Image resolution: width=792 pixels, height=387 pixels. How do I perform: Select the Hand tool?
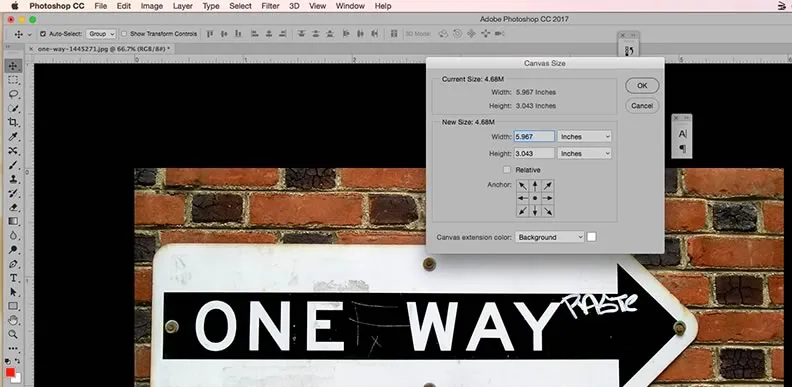[x=13, y=320]
